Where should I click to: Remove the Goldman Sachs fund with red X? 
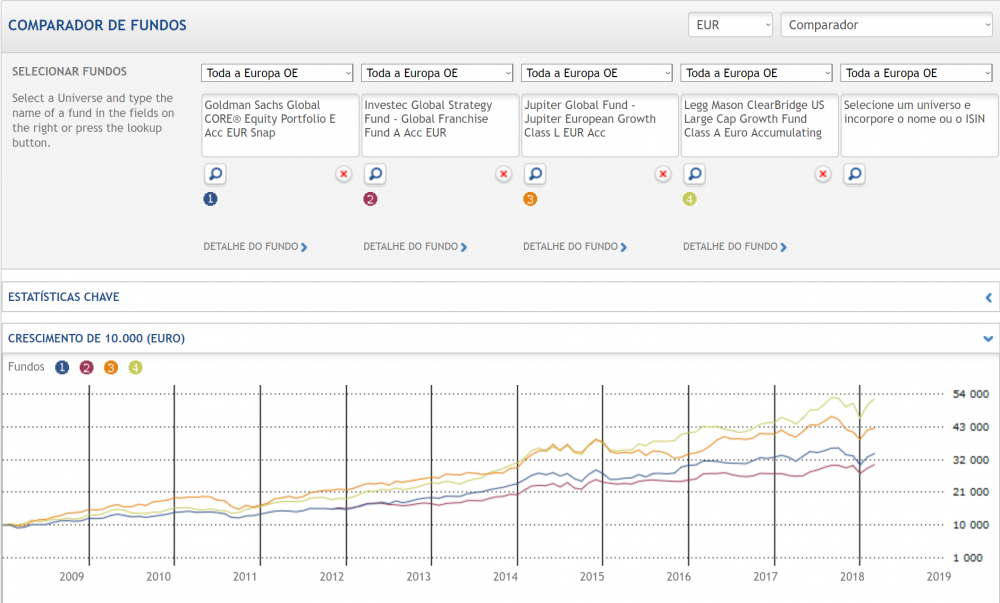pyautogui.click(x=343, y=174)
